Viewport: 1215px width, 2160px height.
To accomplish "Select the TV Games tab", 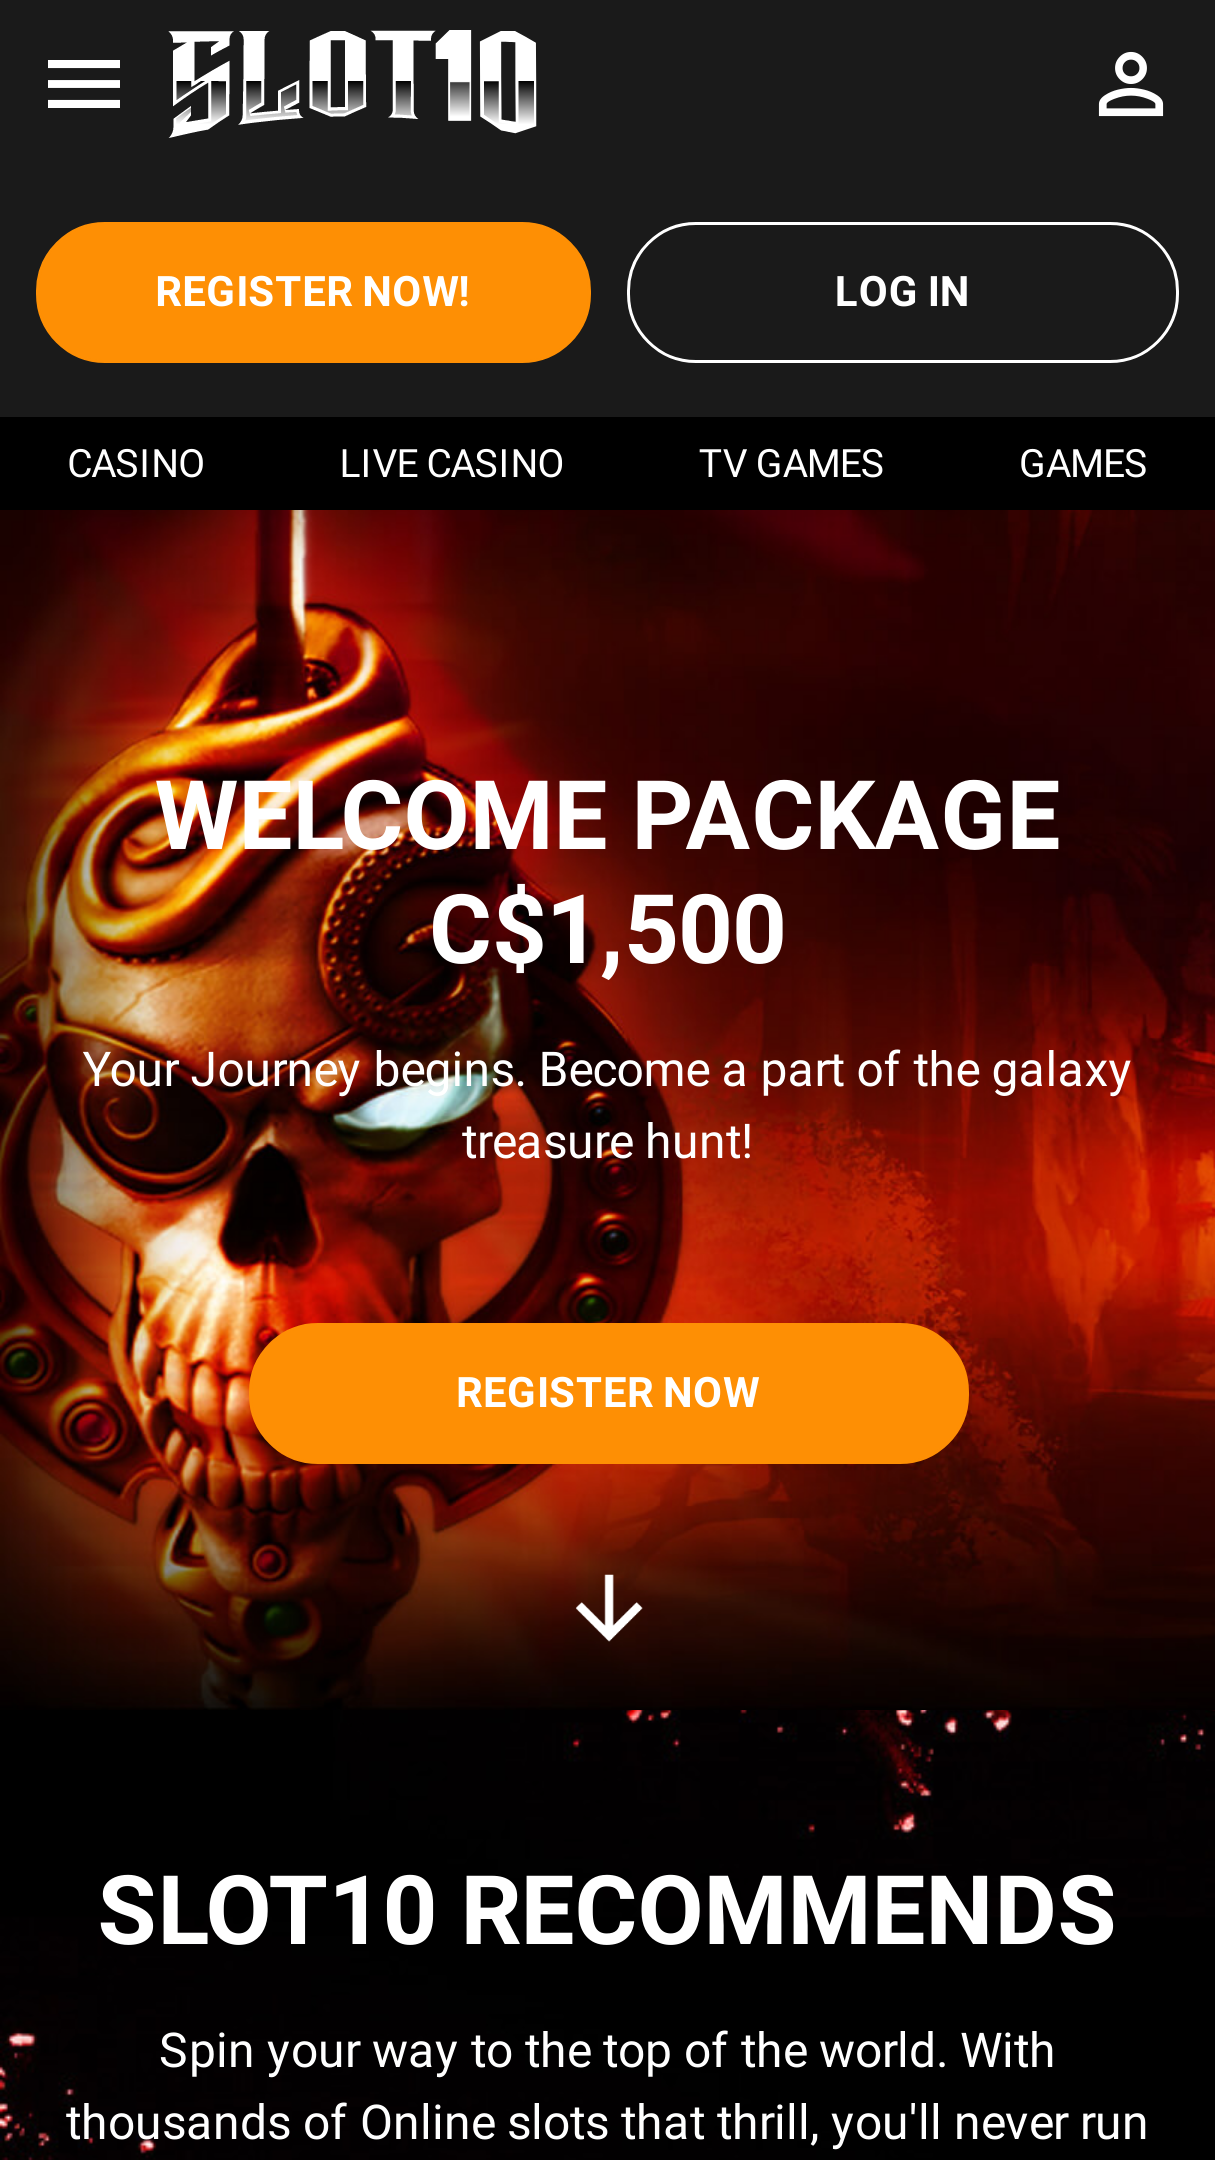I will 791,464.
